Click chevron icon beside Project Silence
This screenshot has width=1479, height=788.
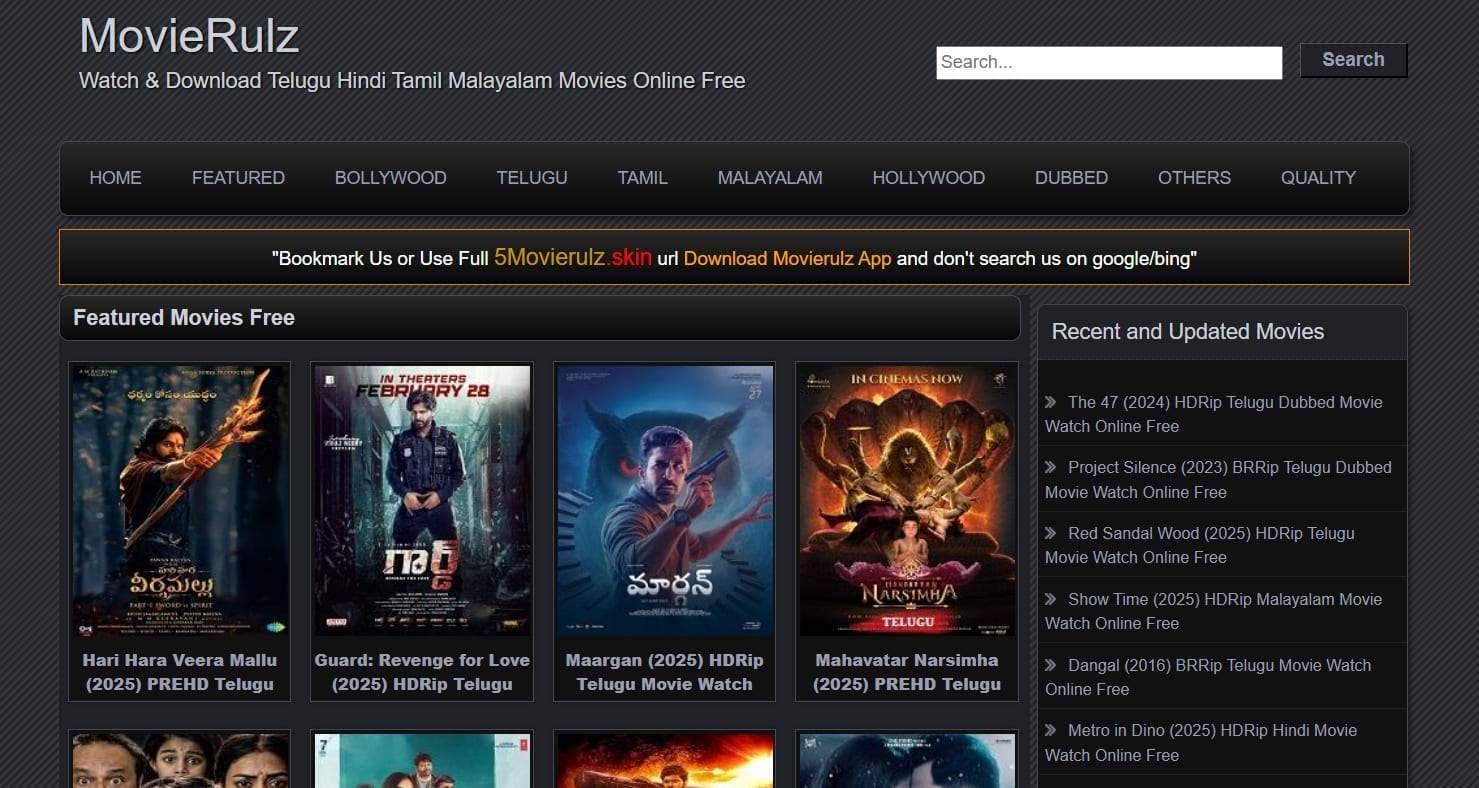point(1051,467)
